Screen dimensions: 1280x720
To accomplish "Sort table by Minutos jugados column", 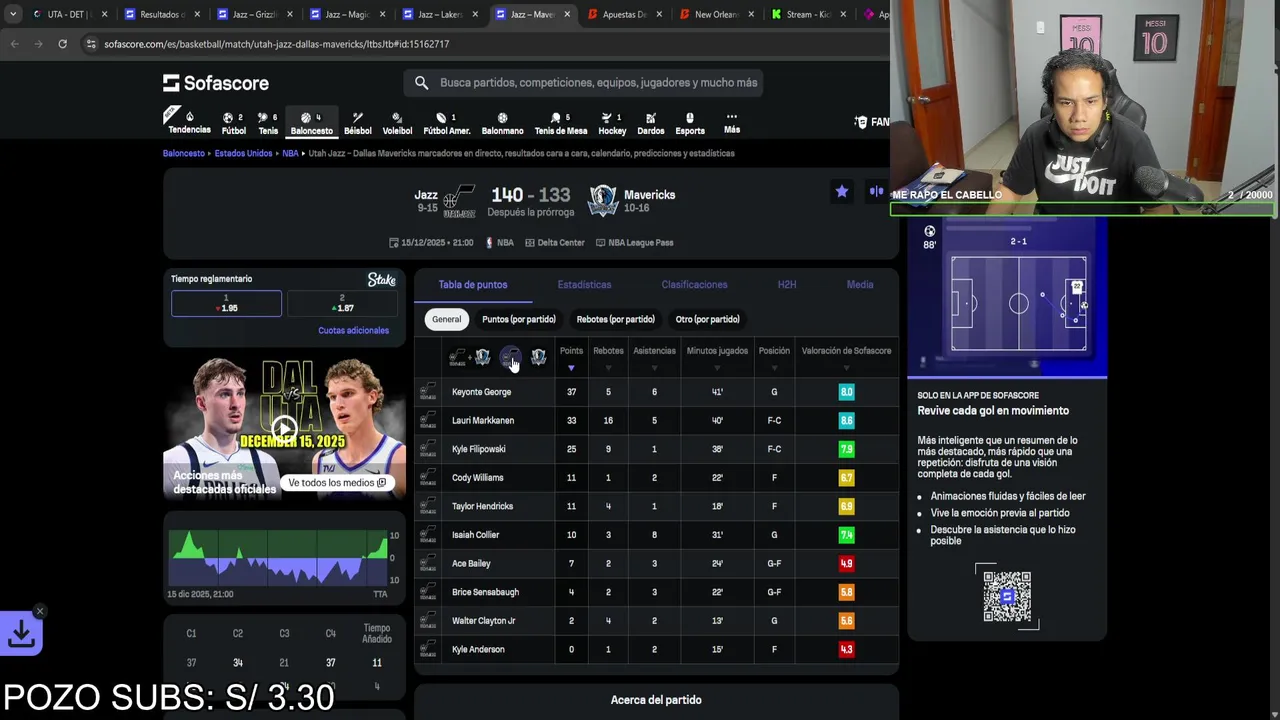I will click(x=717, y=358).
